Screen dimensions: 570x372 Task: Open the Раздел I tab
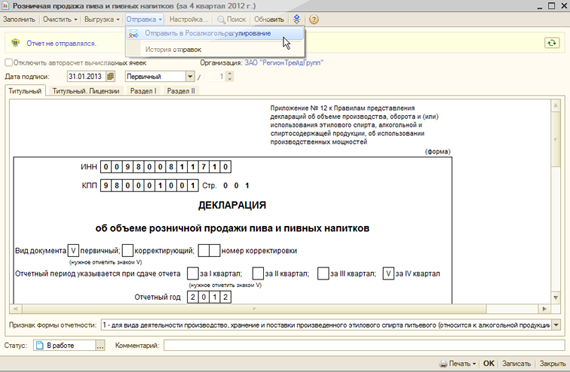click(143, 91)
